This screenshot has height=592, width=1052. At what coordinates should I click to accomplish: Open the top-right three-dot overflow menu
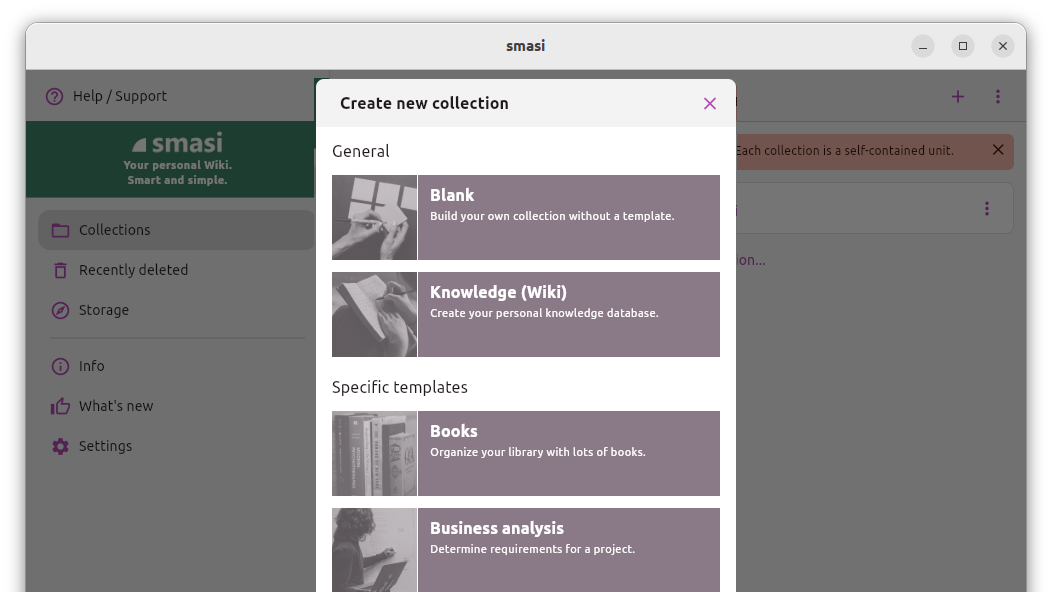pos(998,97)
